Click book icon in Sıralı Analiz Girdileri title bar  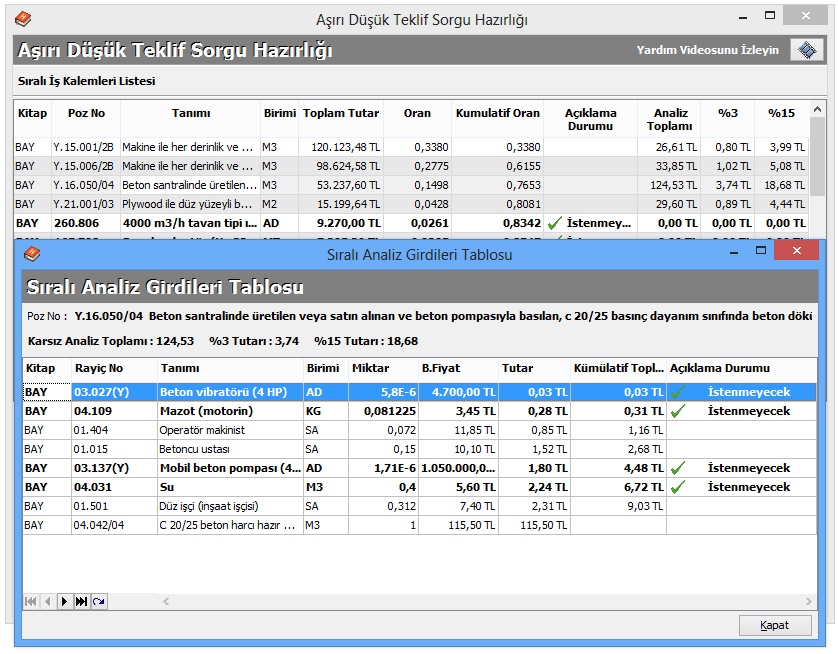(31, 254)
